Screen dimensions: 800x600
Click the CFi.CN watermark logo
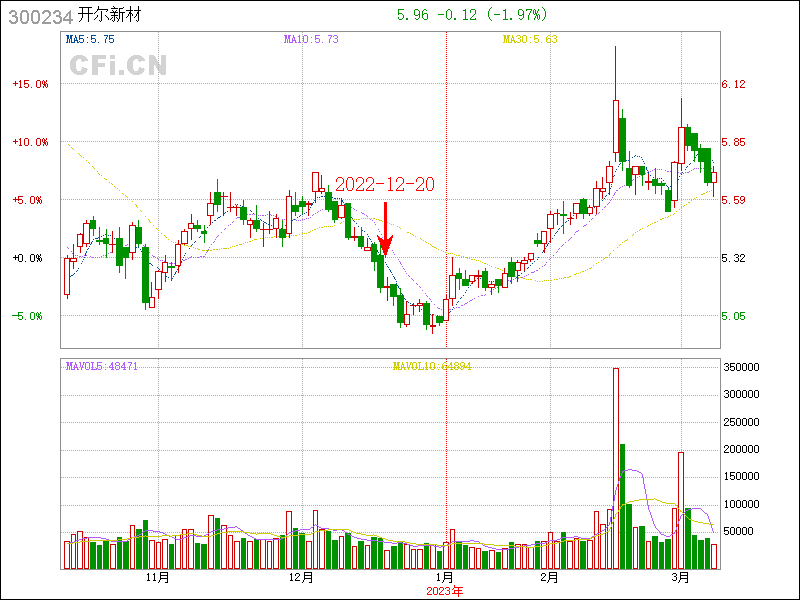[118, 66]
